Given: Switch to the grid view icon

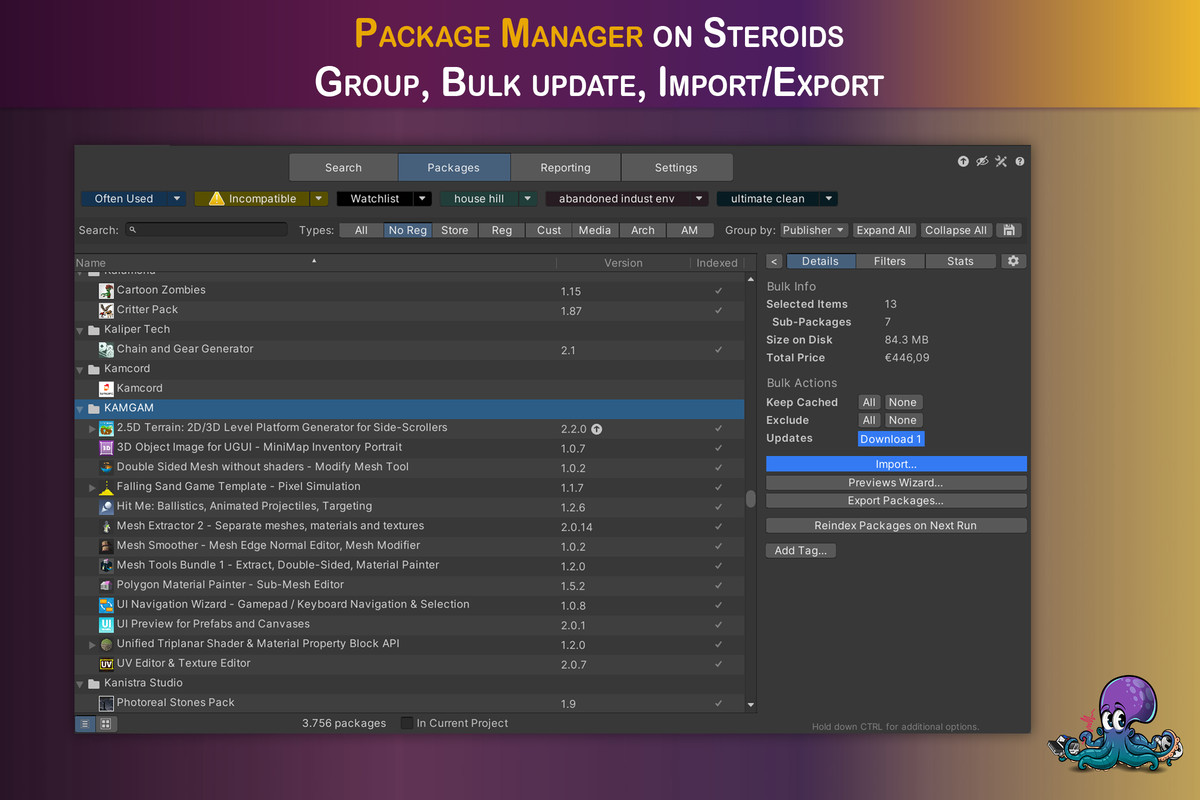Looking at the screenshot, I should tap(105, 723).
